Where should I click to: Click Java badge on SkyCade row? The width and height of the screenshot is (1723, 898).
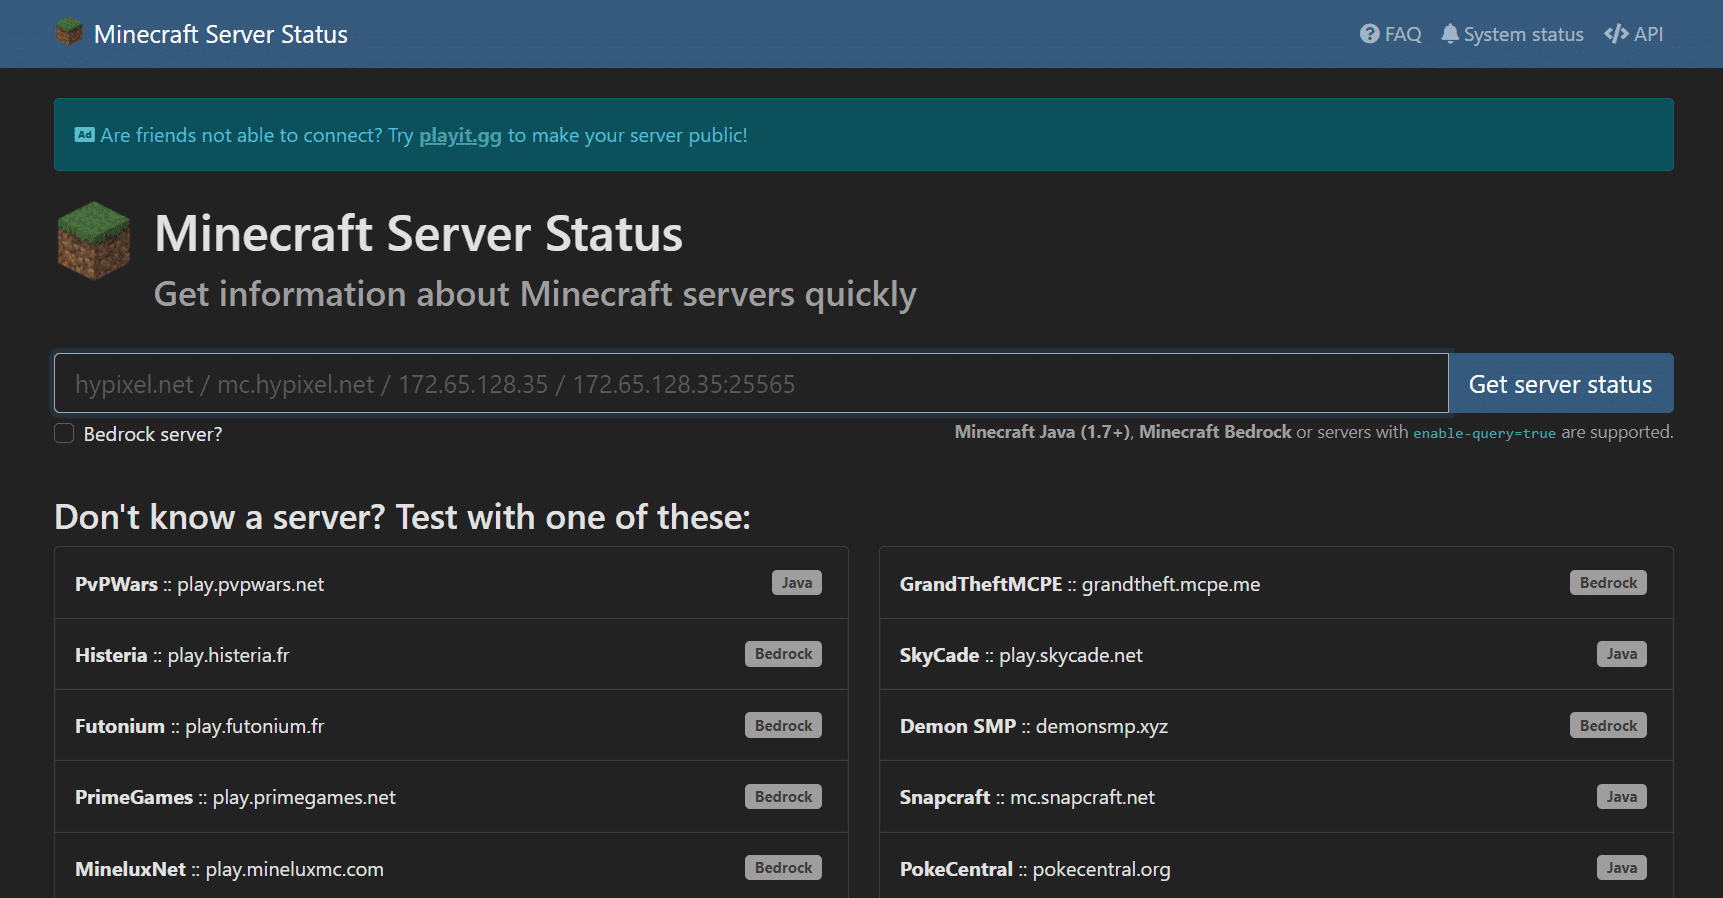(x=1622, y=654)
